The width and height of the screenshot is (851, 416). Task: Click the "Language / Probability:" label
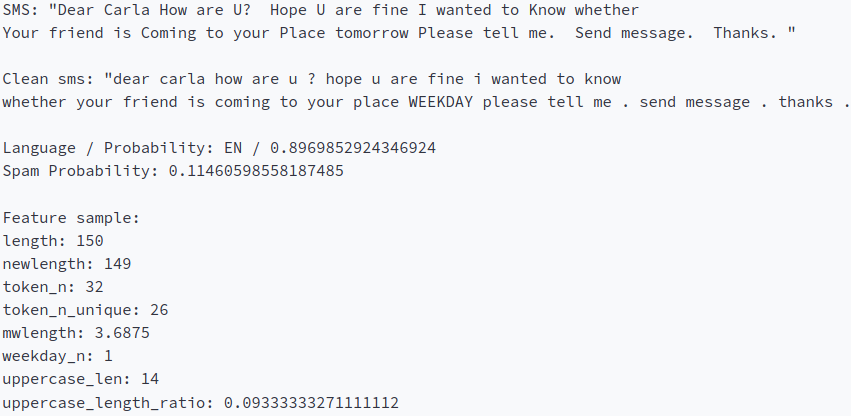[103, 148]
